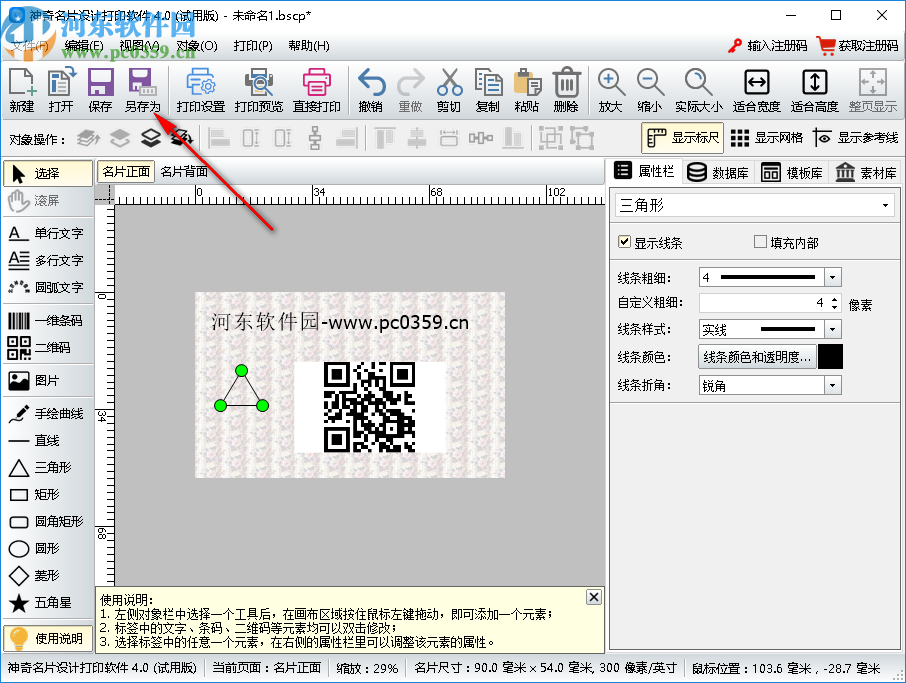Open the 模板库 template library tab
The width and height of the screenshot is (906, 683).
point(792,172)
